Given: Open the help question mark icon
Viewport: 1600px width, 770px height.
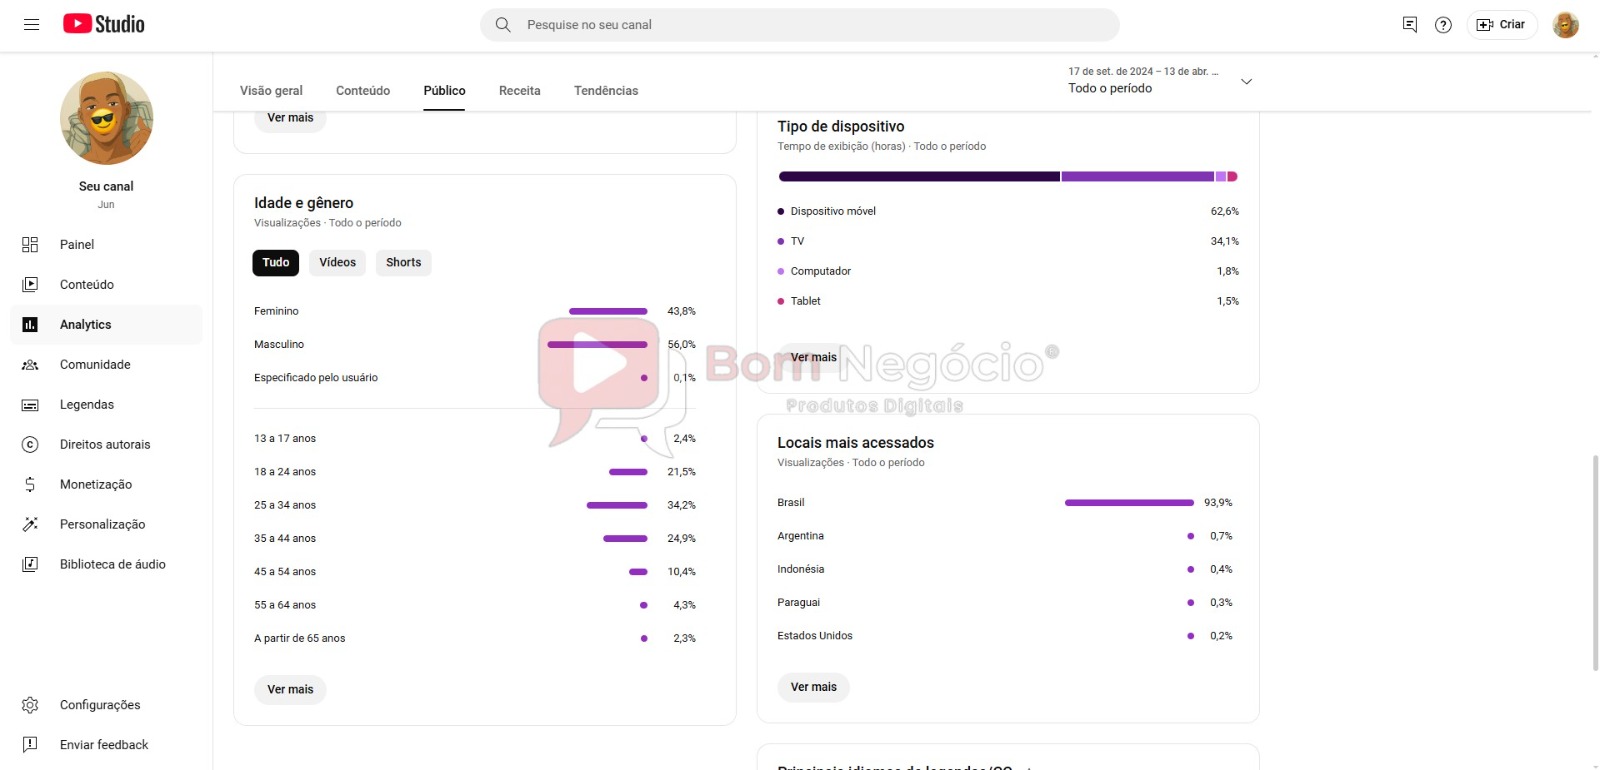Looking at the screenshot, I should 1443,24.
